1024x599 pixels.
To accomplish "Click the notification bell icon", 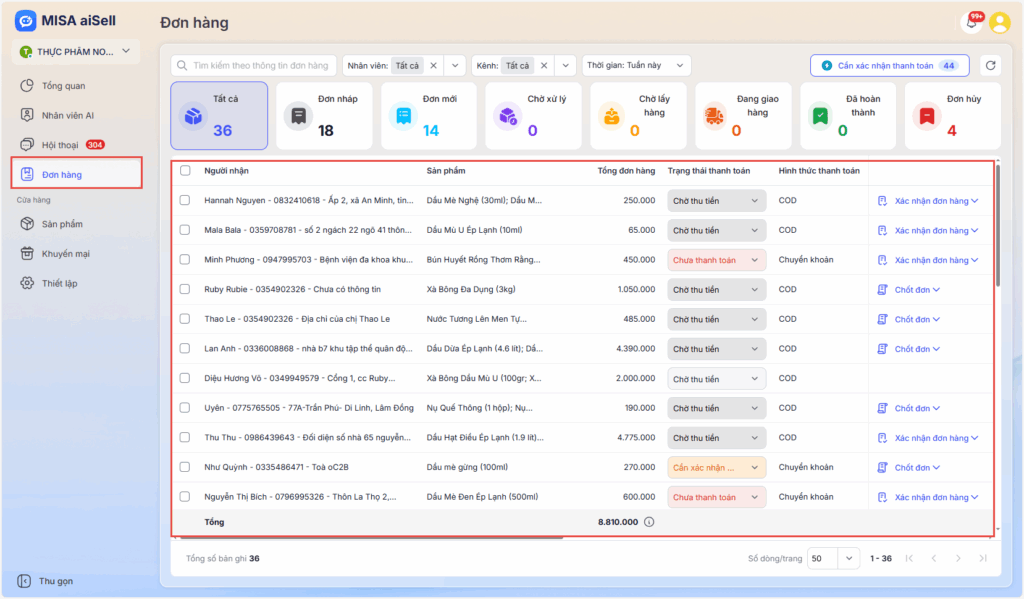I will (x=970, y=22).
